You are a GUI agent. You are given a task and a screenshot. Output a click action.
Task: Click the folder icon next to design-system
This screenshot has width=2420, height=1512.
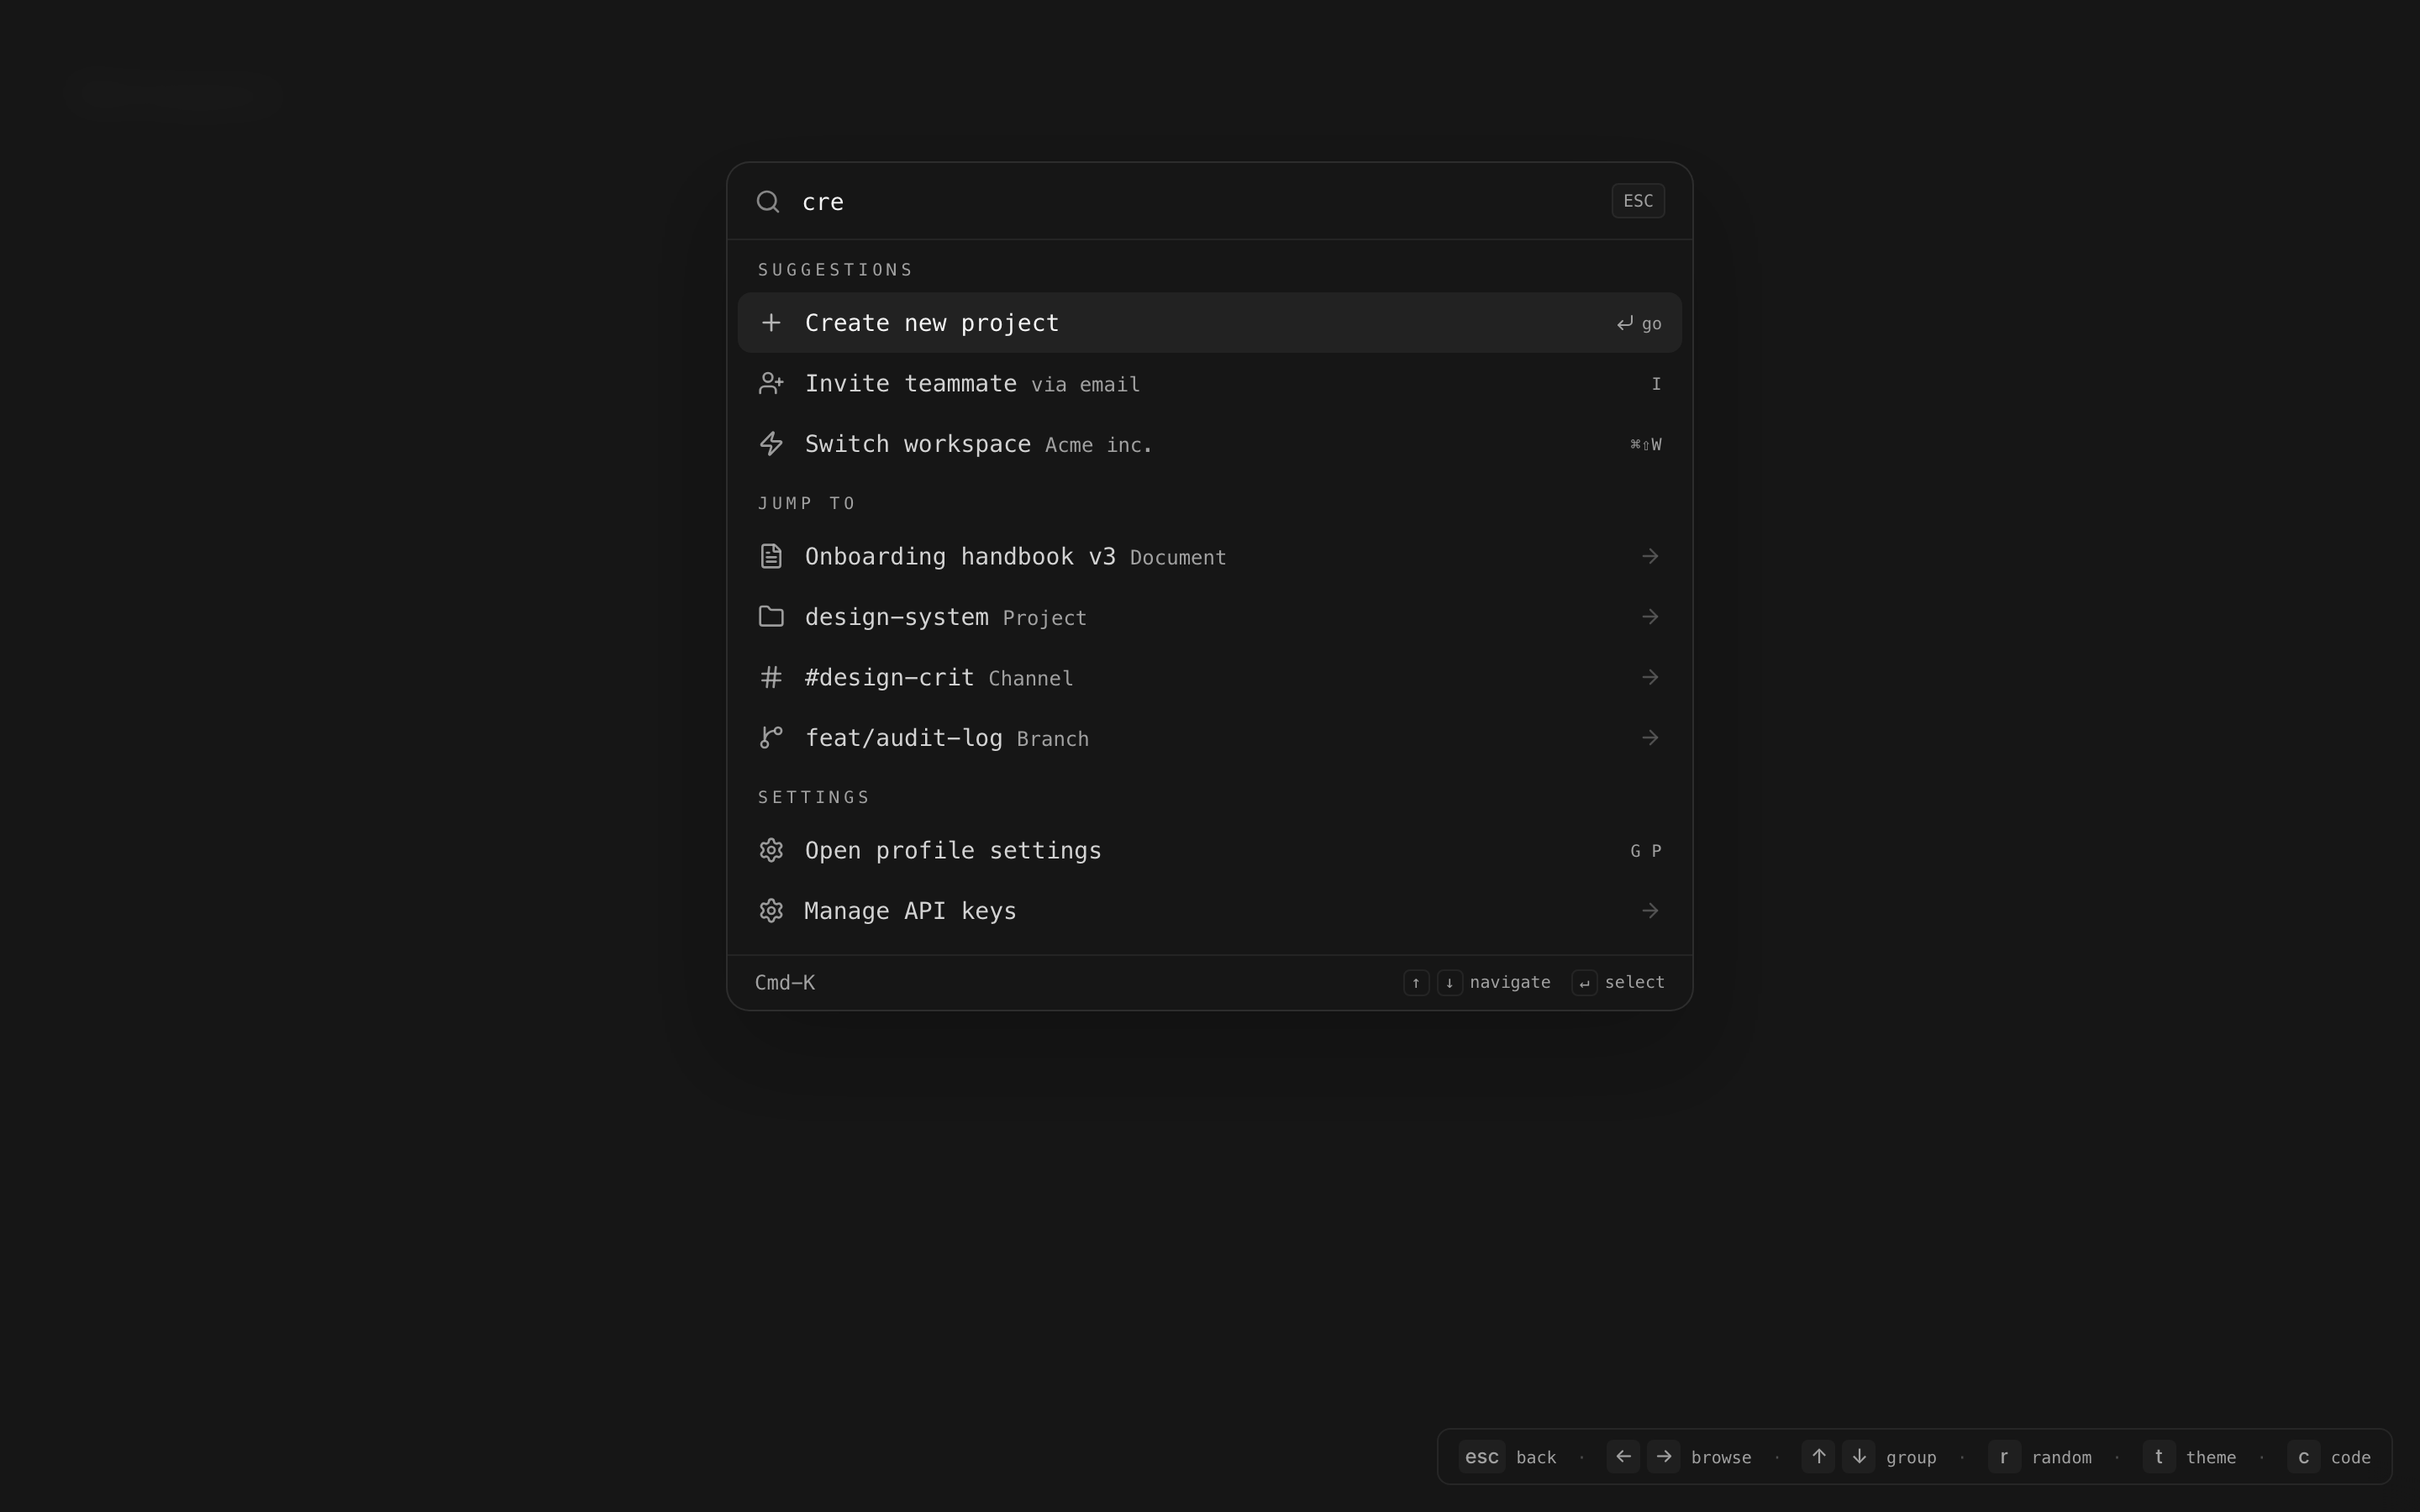(x=771, y=617)
